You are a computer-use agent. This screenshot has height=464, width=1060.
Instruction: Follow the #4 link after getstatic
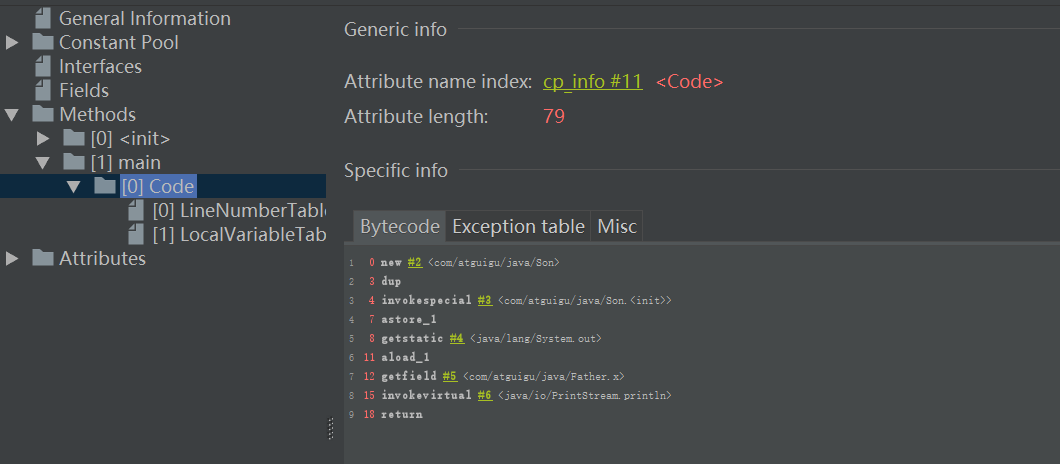coord(456,338)
